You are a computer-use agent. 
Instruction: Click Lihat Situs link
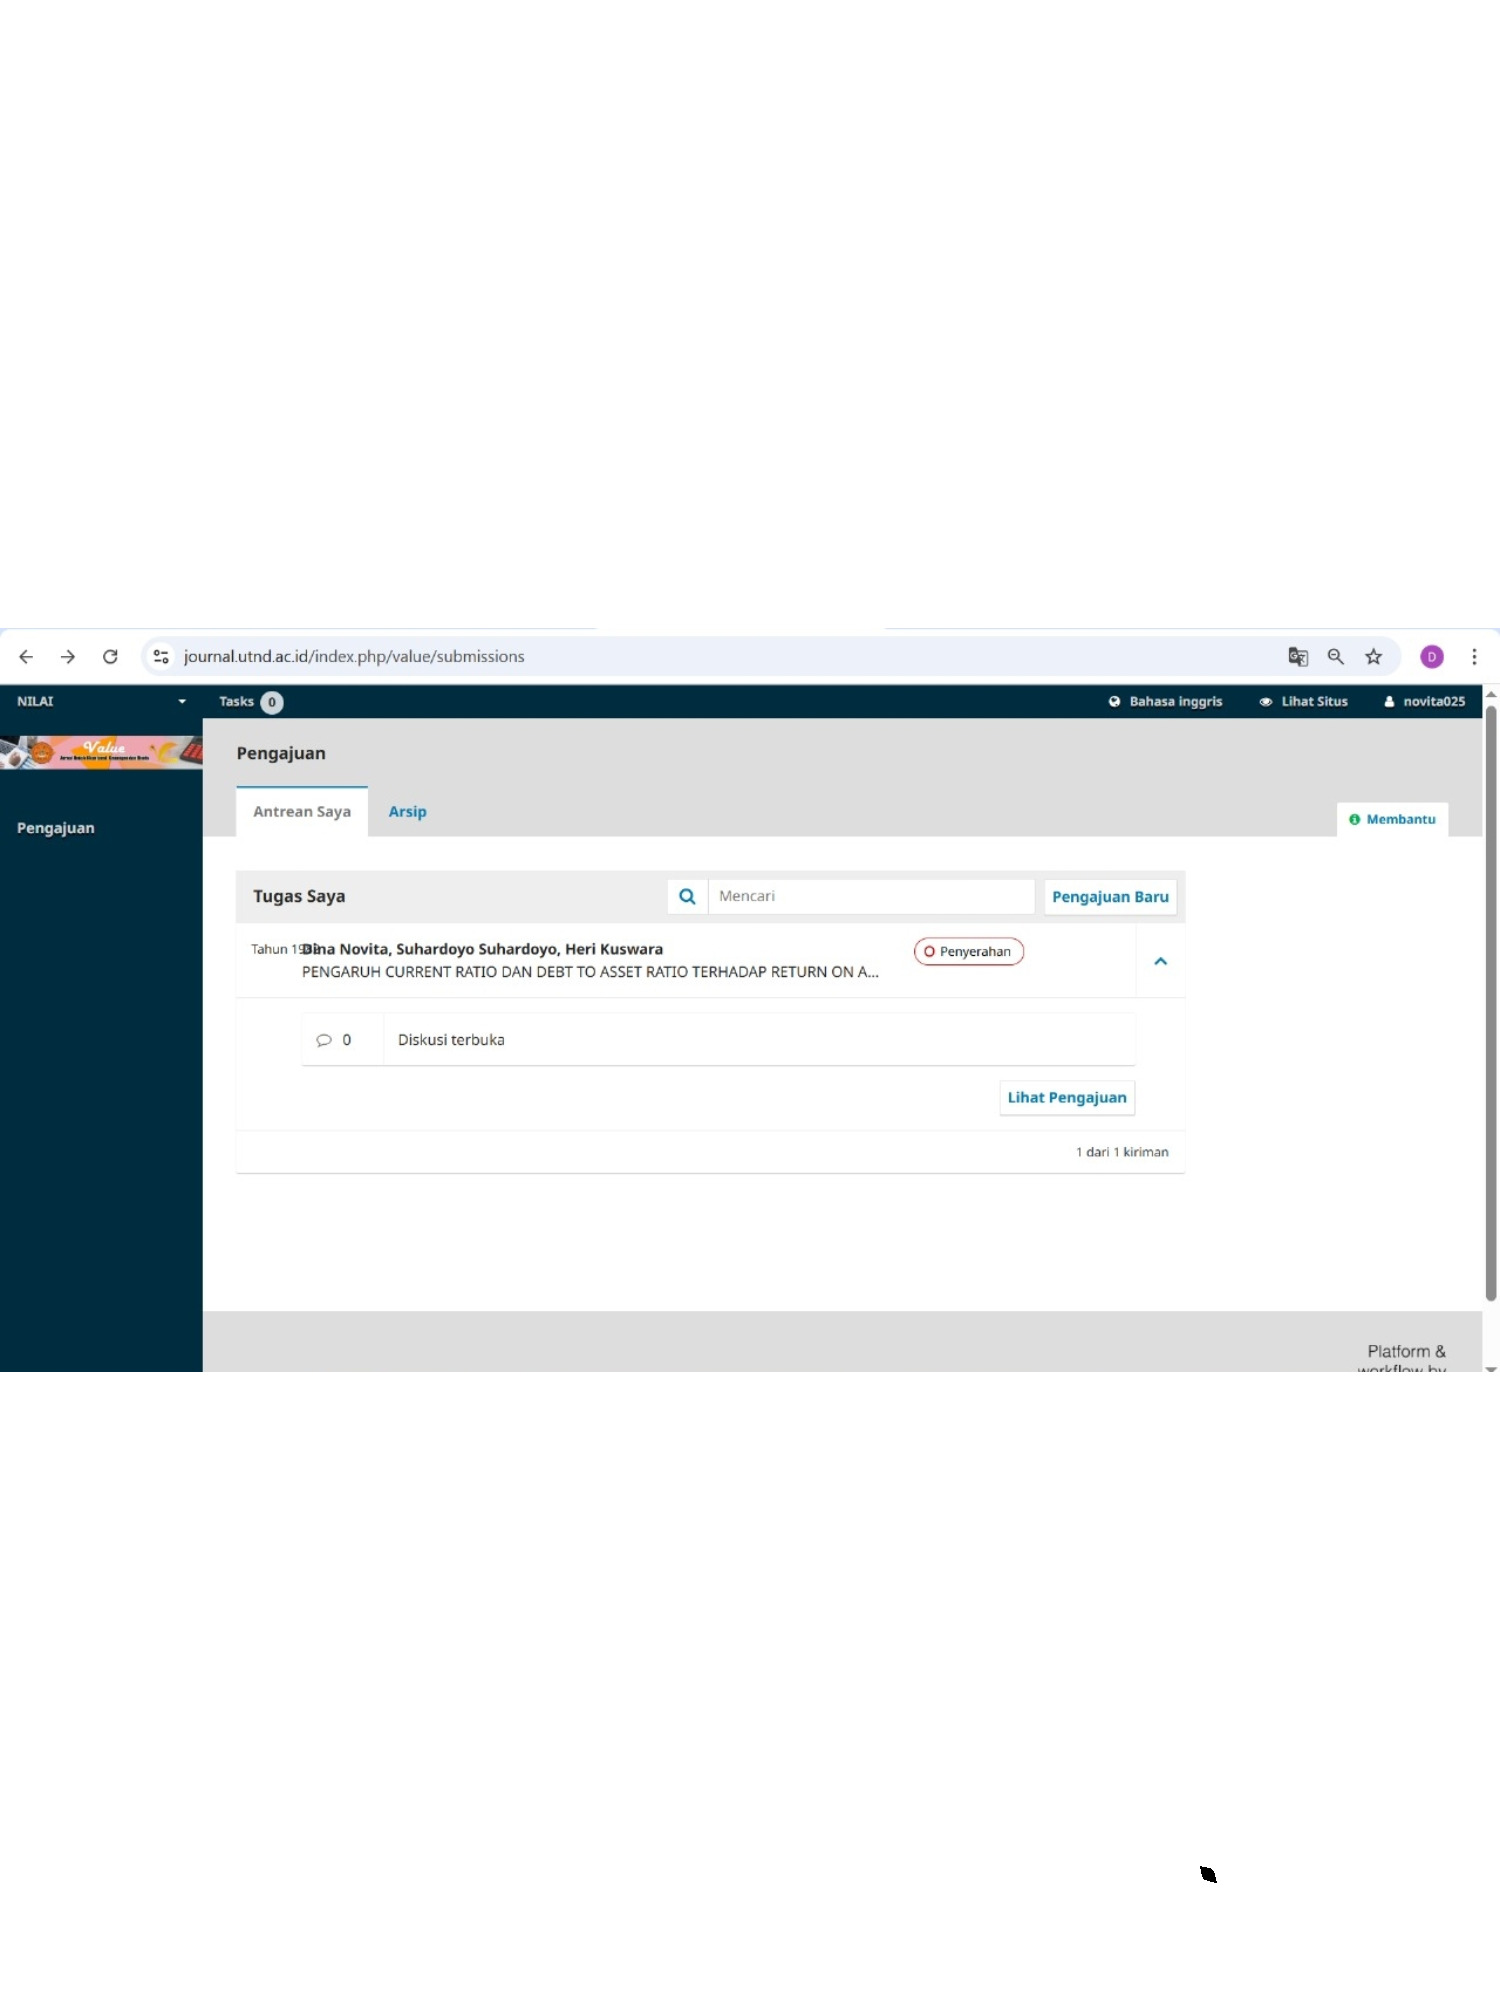[x=1303, y=701]
